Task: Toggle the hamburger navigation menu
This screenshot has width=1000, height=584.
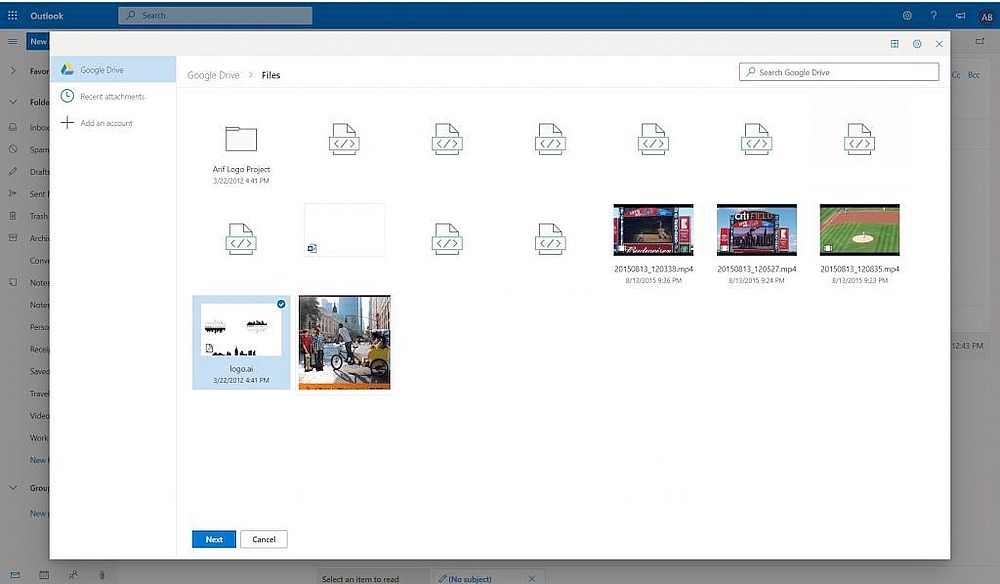Action: (13, 41)
